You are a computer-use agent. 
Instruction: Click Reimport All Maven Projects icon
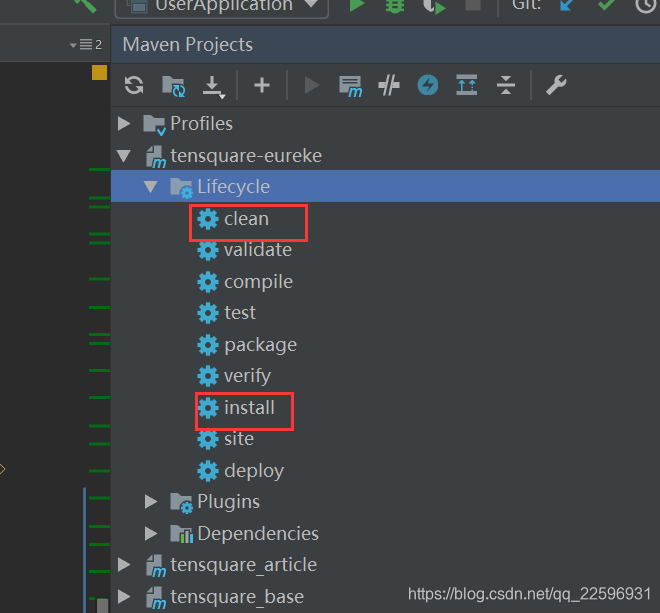134,85
